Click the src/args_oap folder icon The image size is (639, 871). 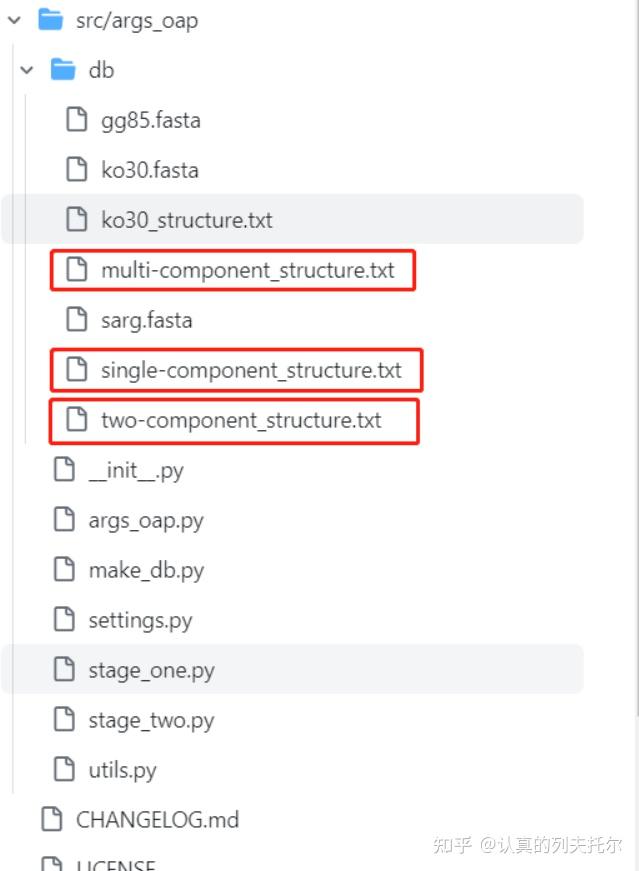point(50,20)
